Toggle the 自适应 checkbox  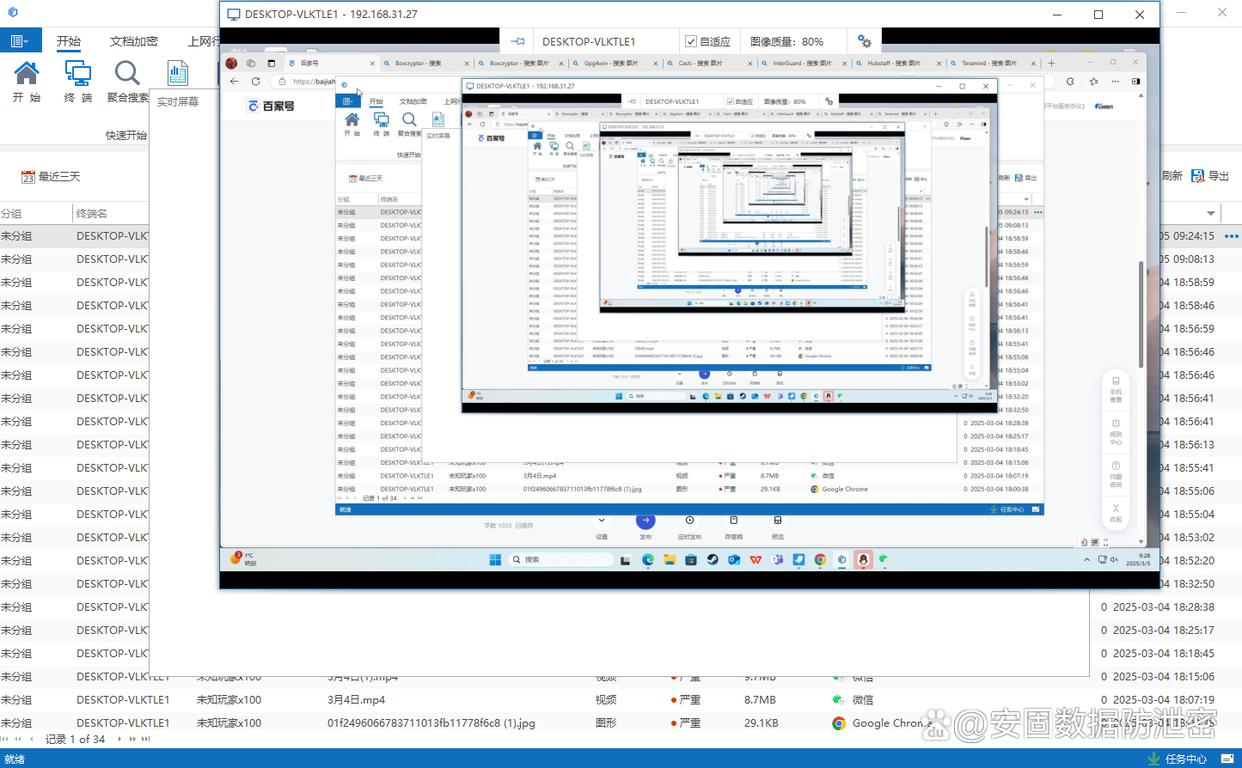(x=691, y=42)
